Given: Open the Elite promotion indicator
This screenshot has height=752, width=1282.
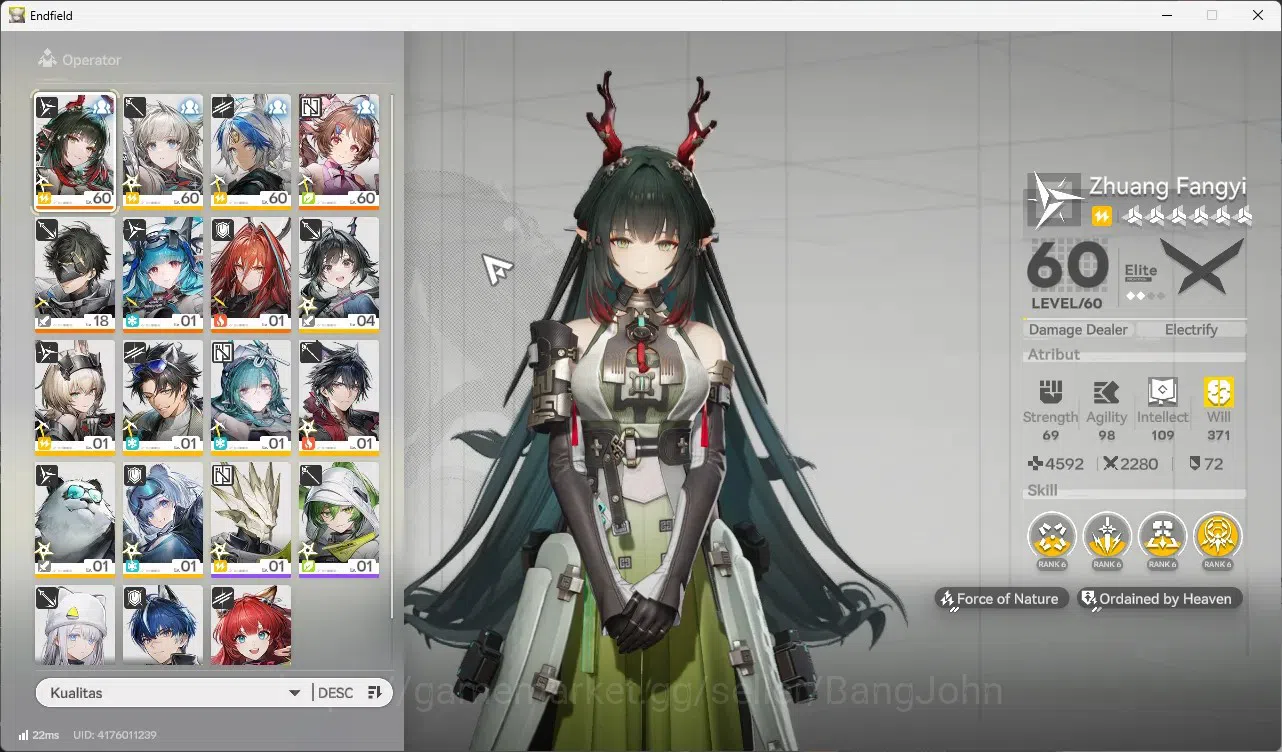Looking at the screenshot, I should (x=1144, y=282).
